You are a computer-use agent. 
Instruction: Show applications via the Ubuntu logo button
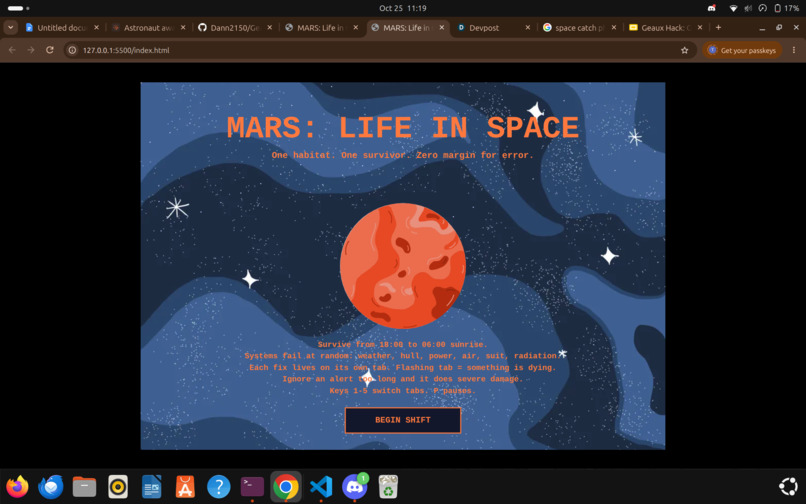click(789, 487)
